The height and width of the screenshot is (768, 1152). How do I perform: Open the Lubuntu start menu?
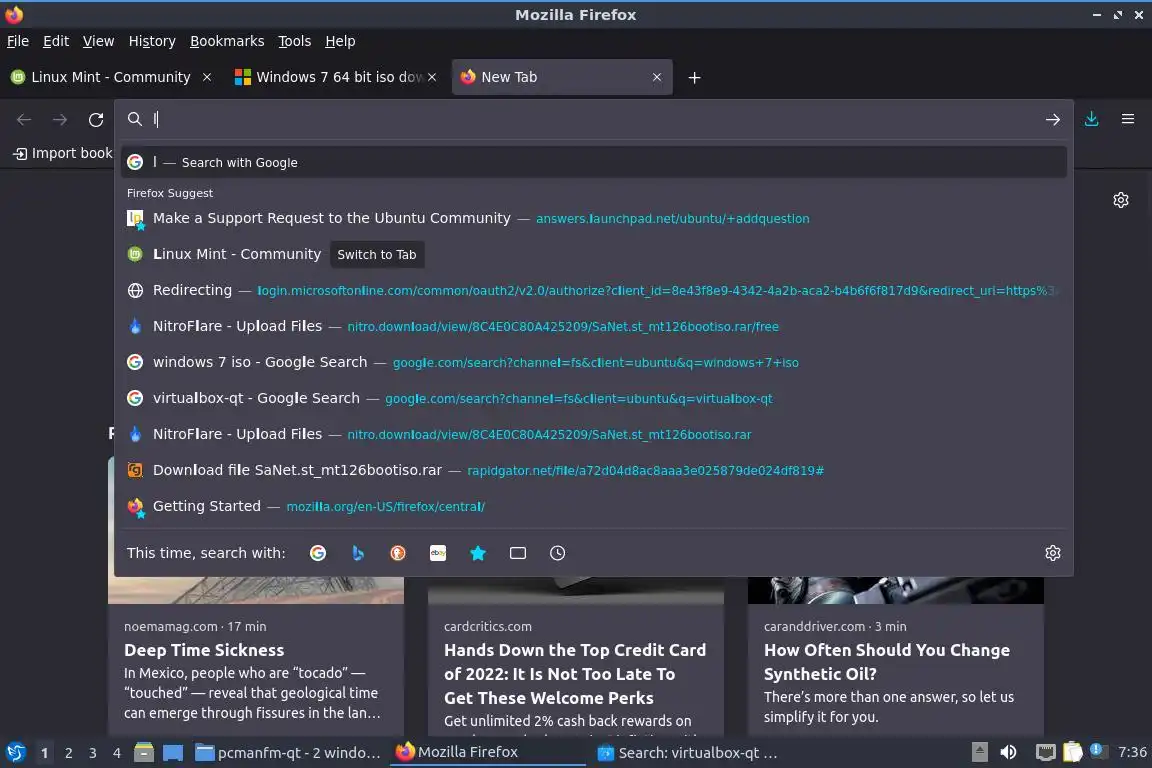(x=16, y=753)
